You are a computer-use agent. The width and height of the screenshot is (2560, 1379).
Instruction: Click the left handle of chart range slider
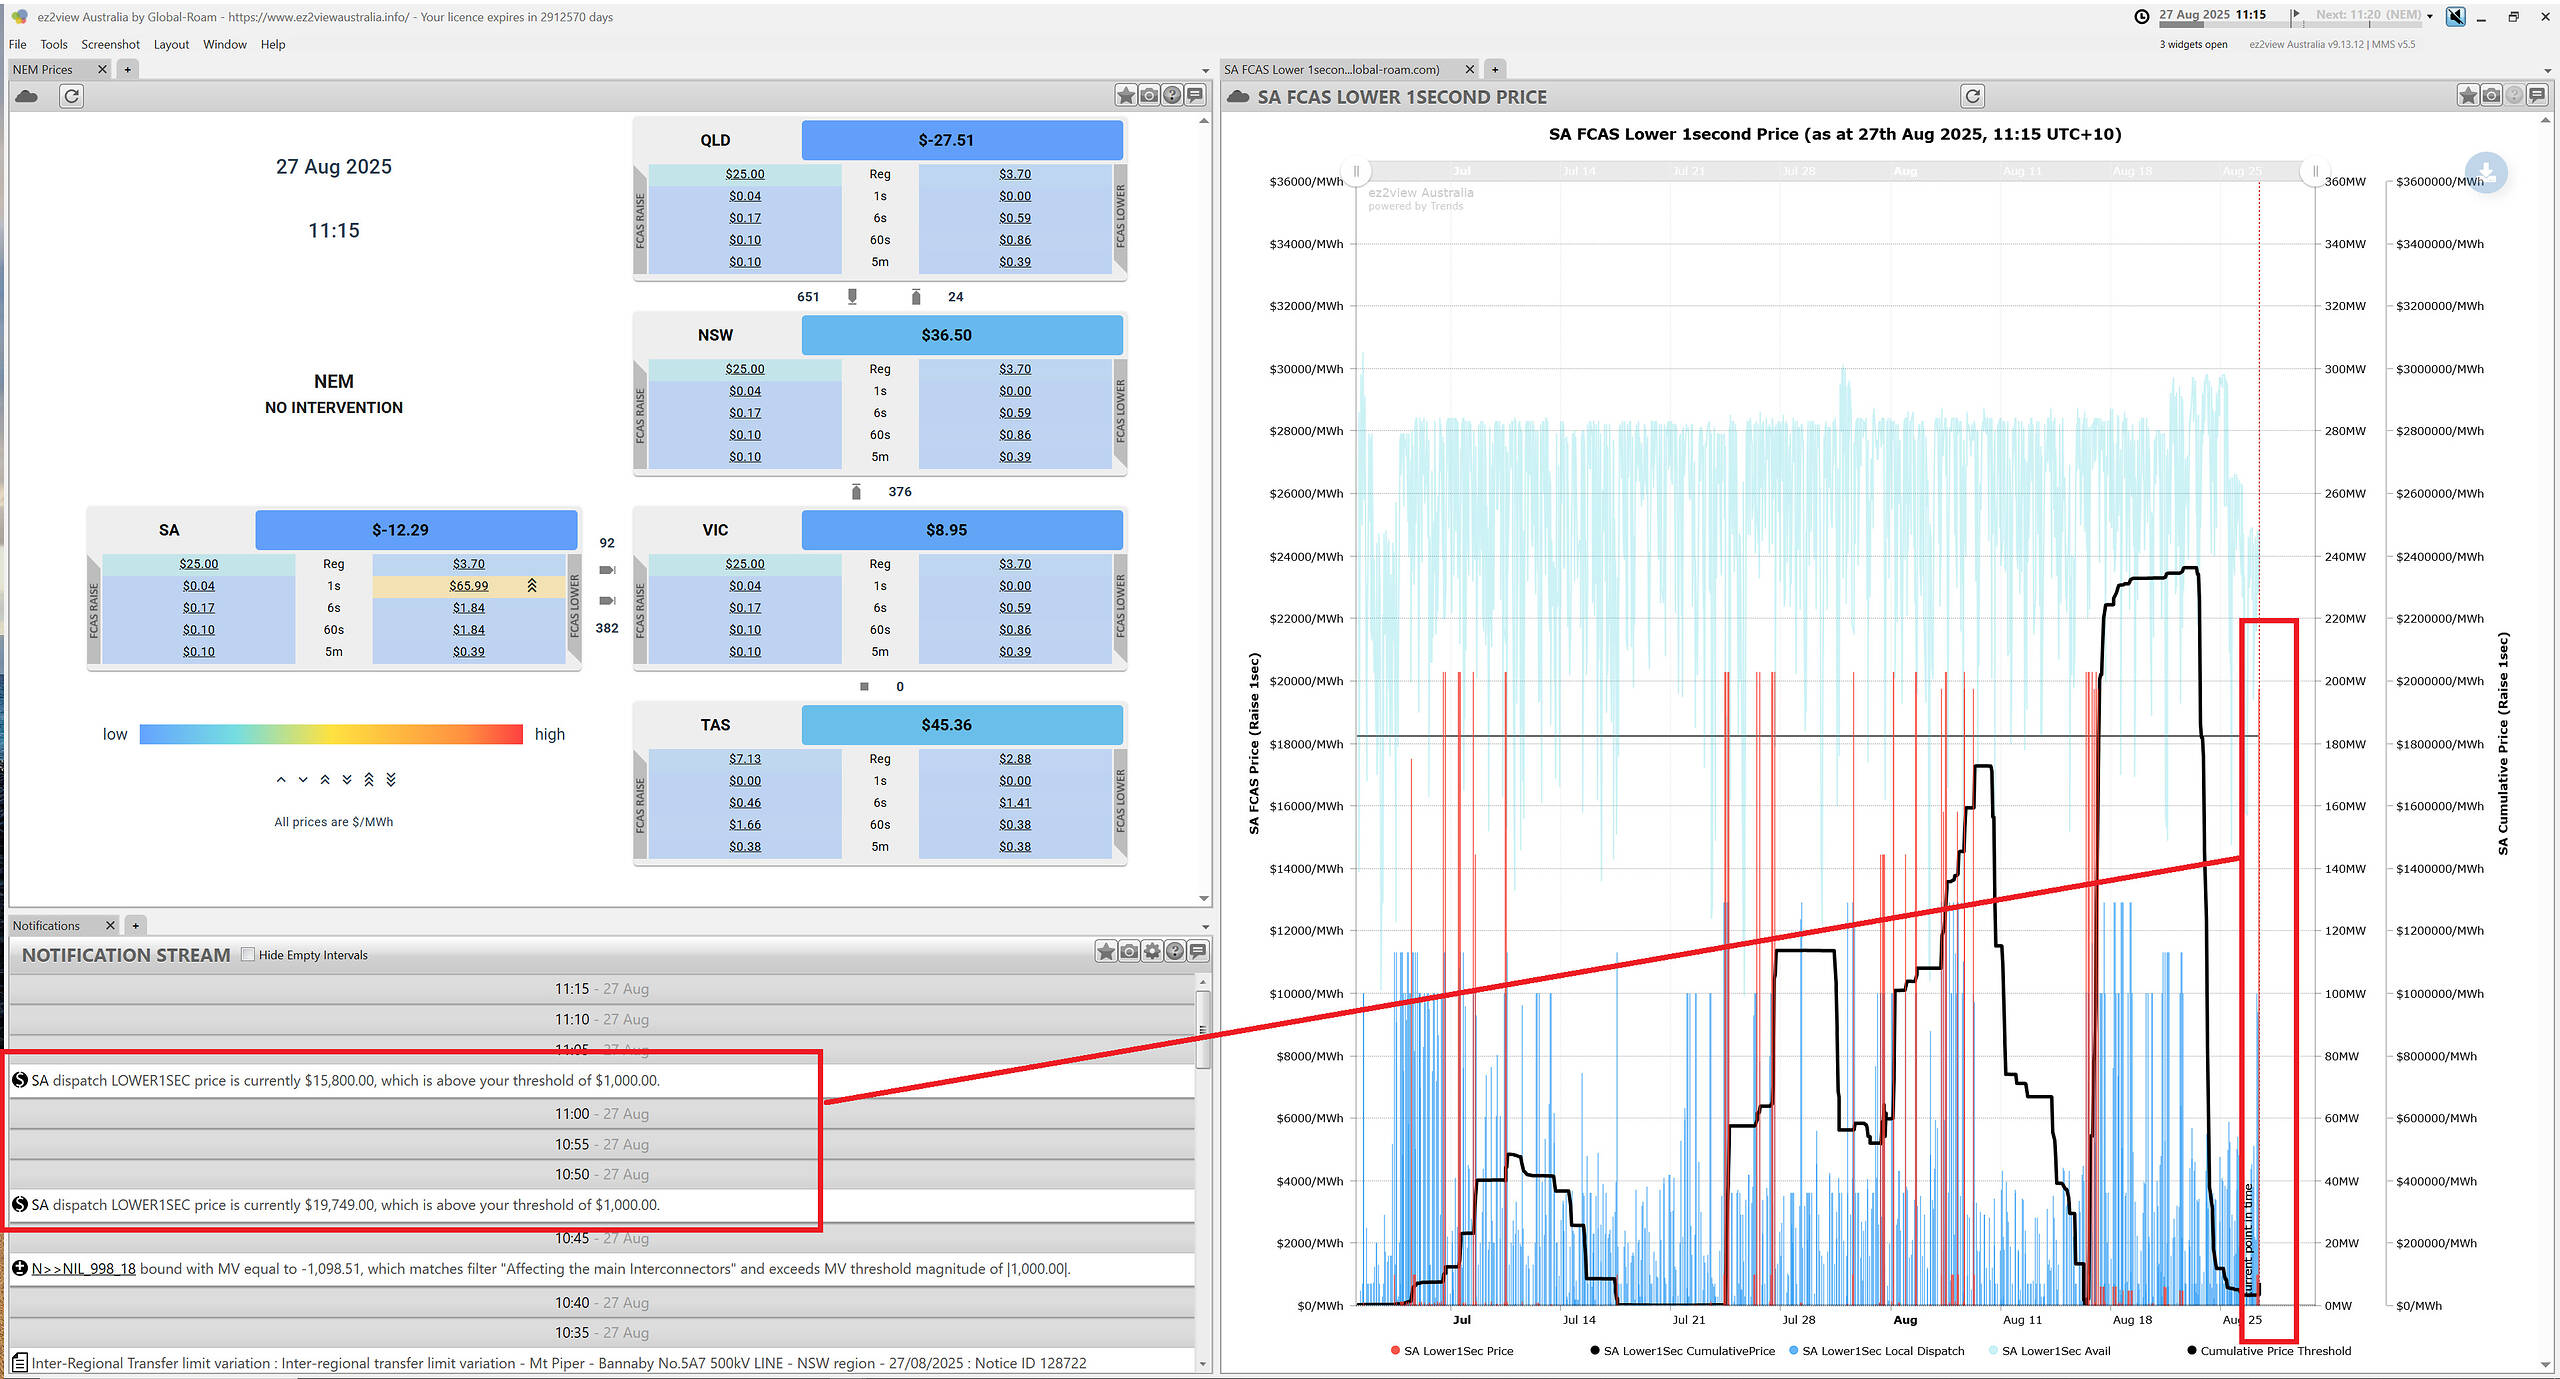coord(1356,171)
